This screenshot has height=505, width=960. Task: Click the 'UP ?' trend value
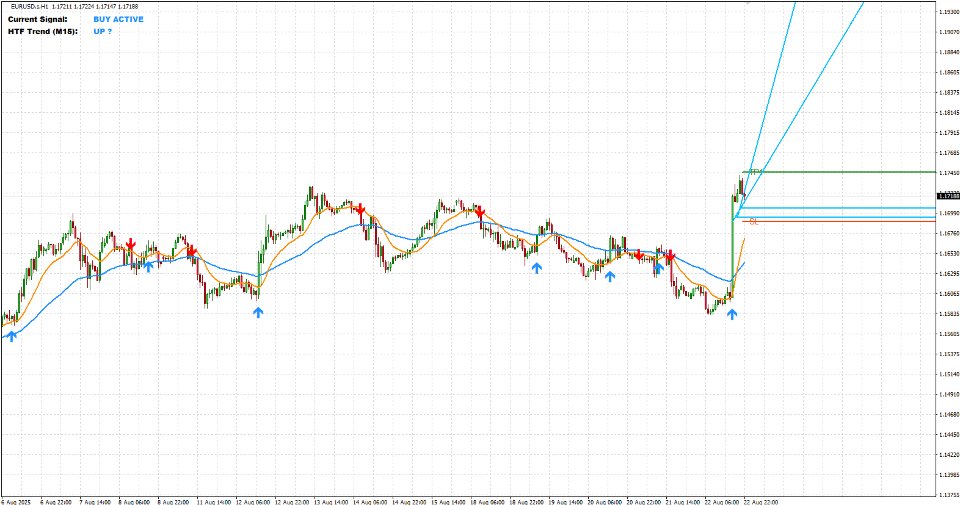pyautogui.click(x=102, y=31)
